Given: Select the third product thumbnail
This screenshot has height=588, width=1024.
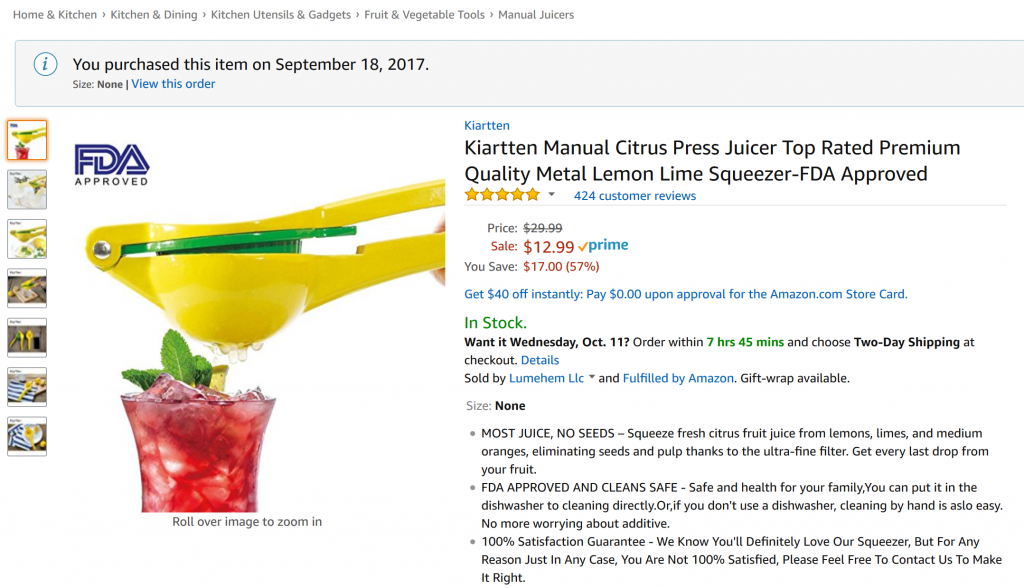Looking at the screenshot, I should click(x=27, y=239).
